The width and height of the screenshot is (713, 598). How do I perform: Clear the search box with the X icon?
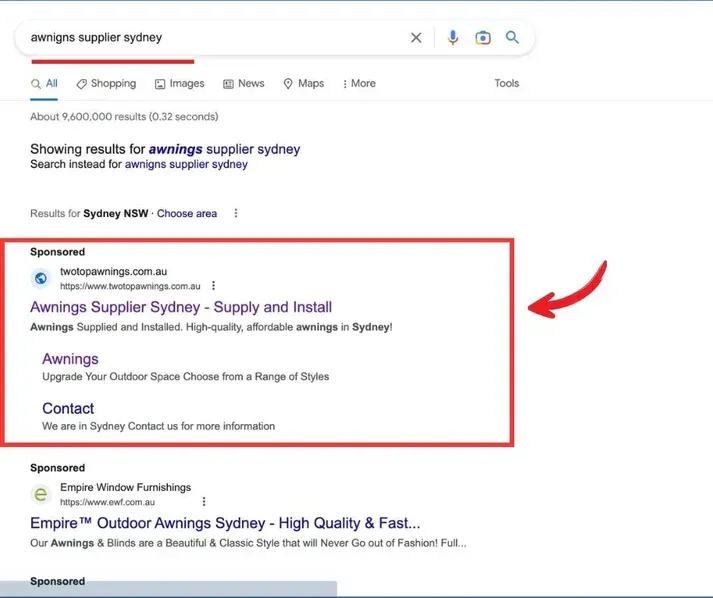(x=416, y=38)
